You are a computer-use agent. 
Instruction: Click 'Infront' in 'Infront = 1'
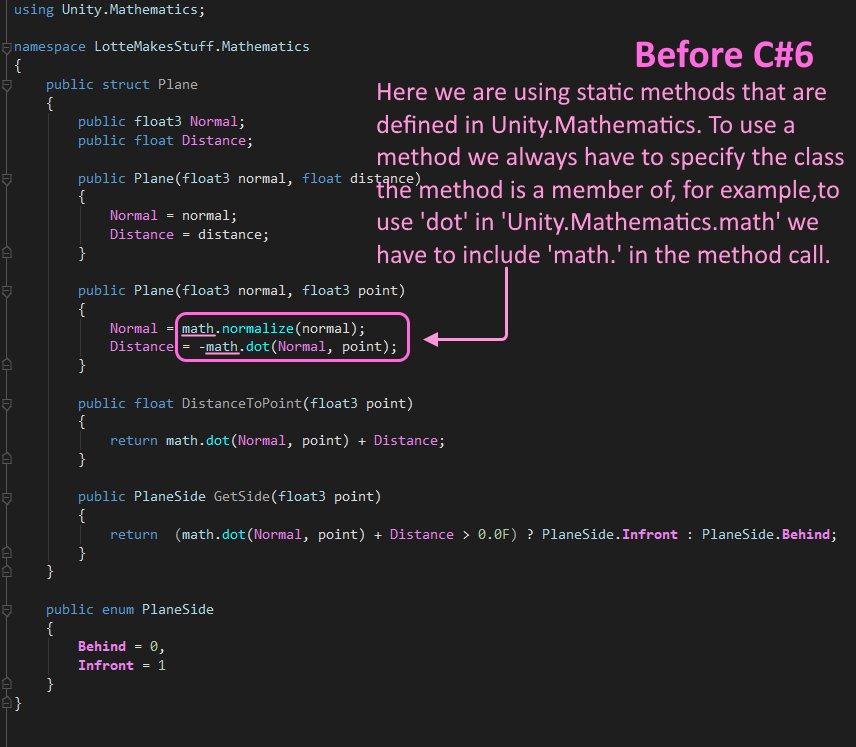tap(106, 666)
